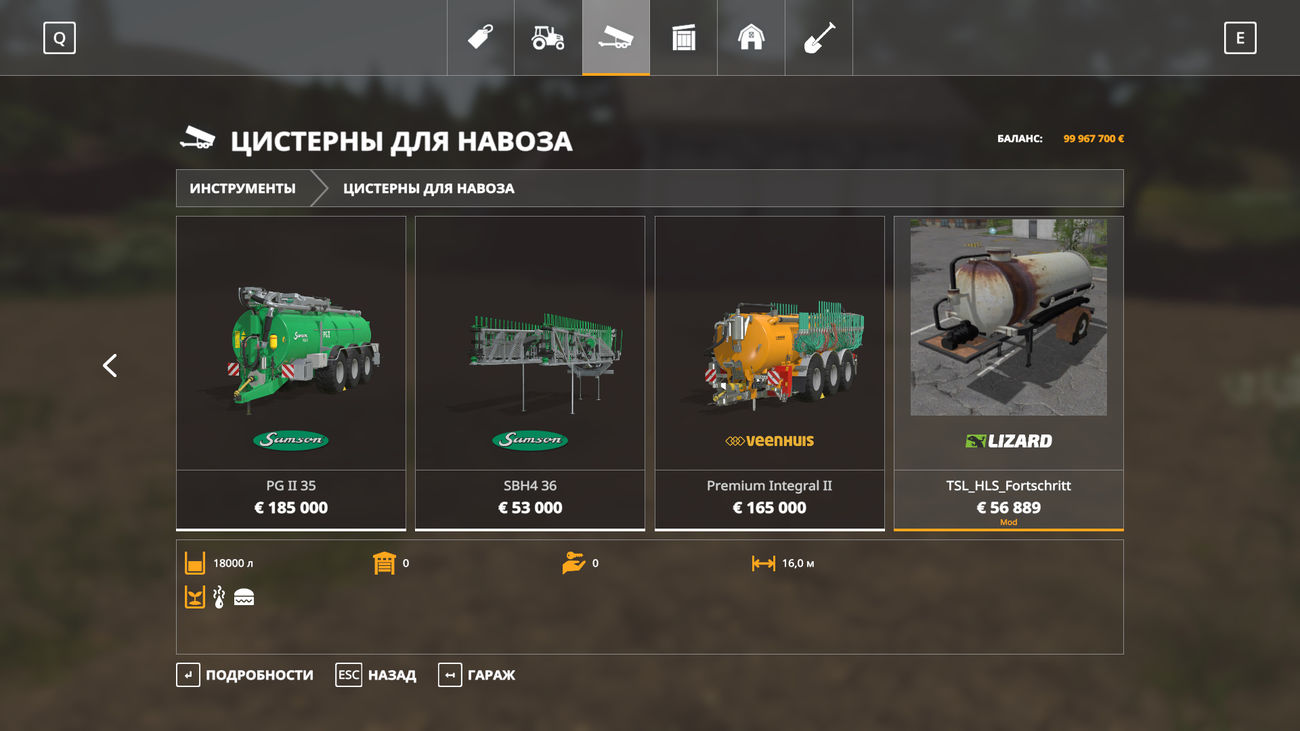Click the Q previous-page key icon
1300x731 pixels.
click(x=59, y=38)
